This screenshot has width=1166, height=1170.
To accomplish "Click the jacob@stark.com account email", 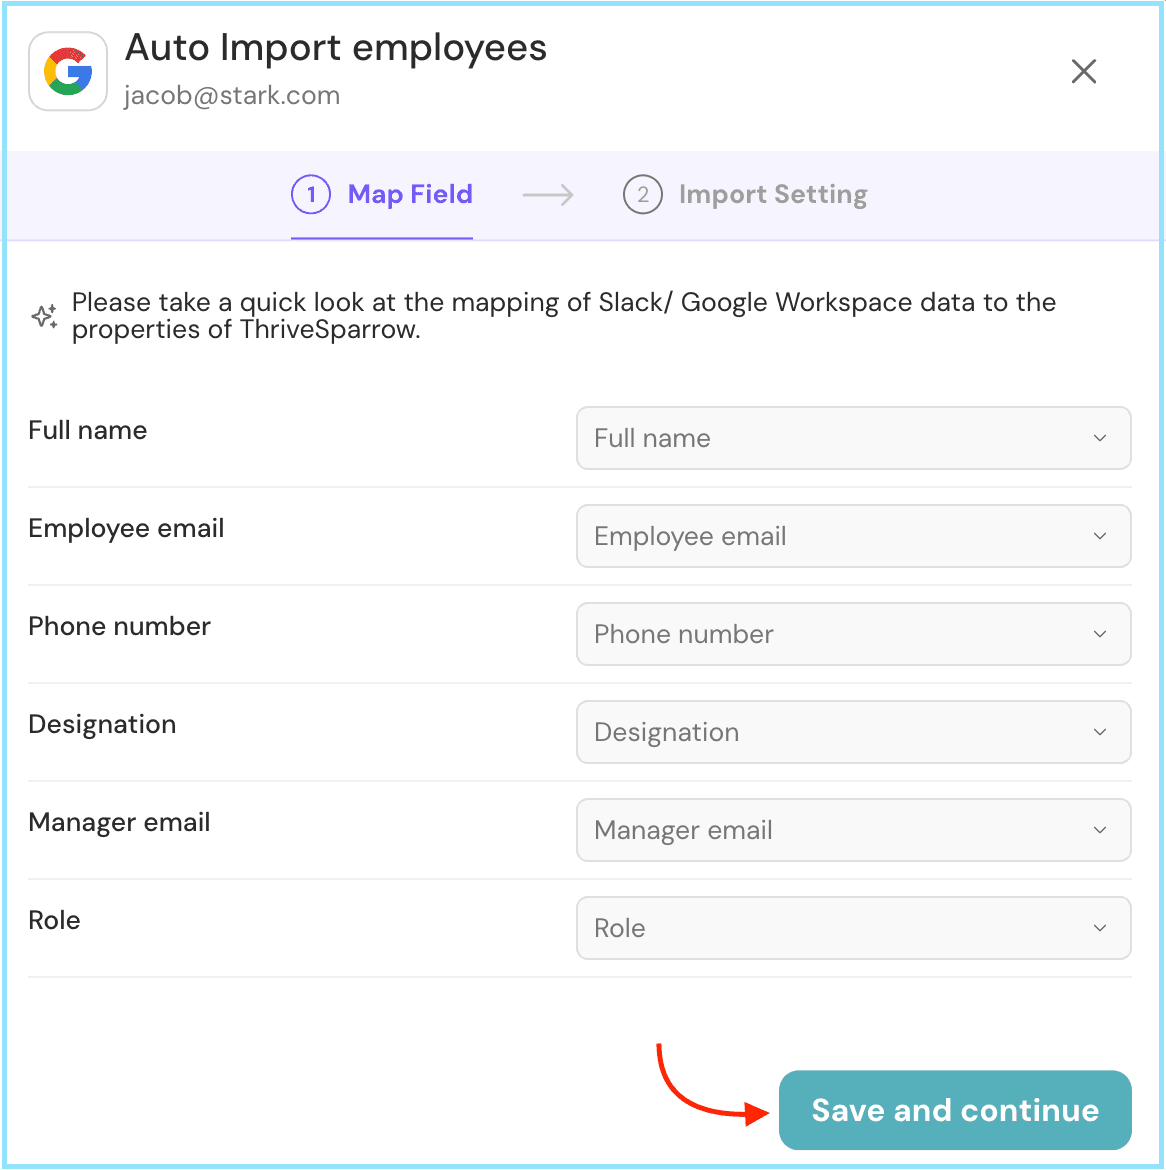I will [232, 96].
